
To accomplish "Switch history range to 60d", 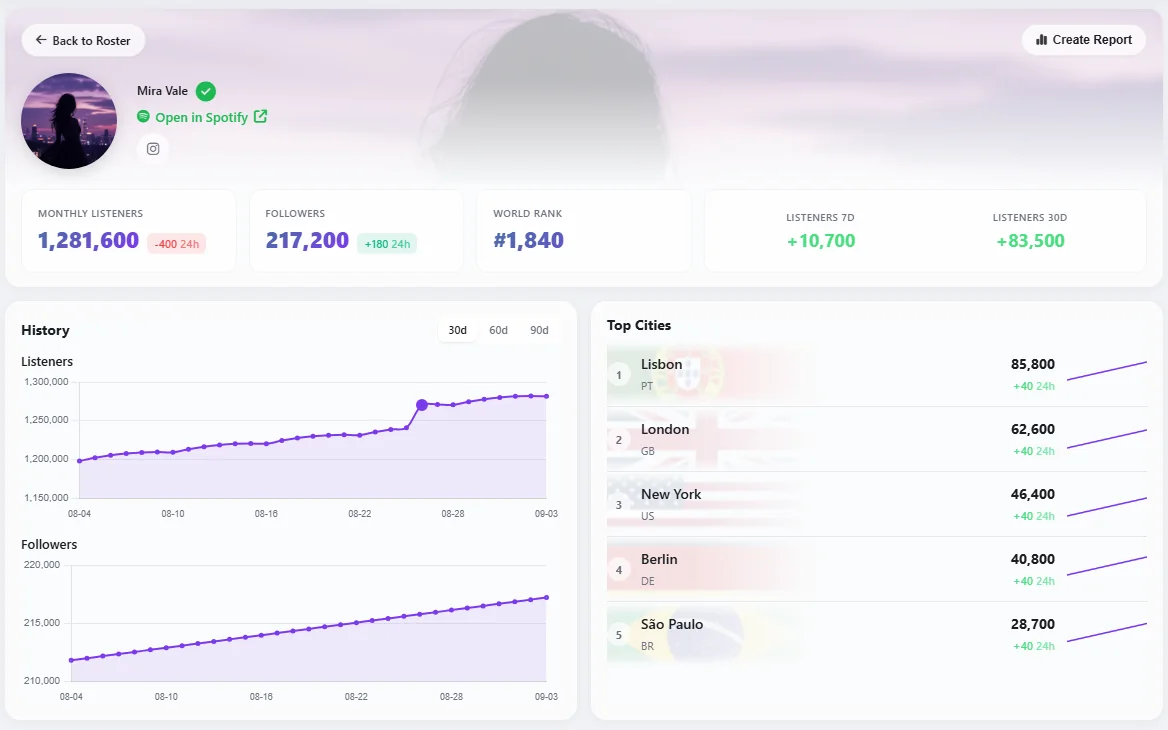I will pyautogui.click(x=498, y=330).
